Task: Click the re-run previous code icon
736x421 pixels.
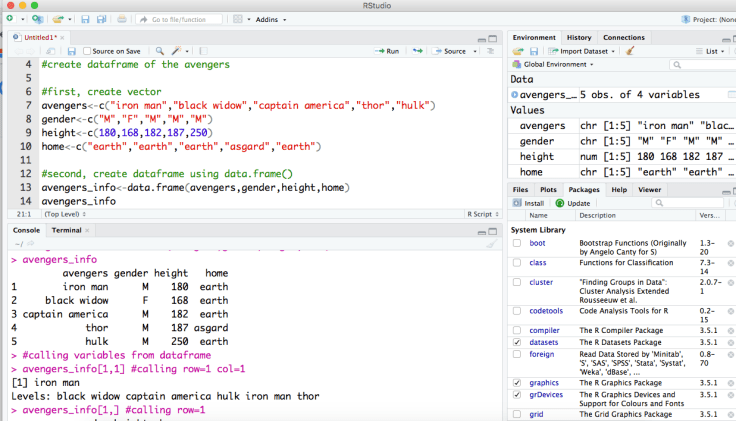Action: [x=416, y=51]
